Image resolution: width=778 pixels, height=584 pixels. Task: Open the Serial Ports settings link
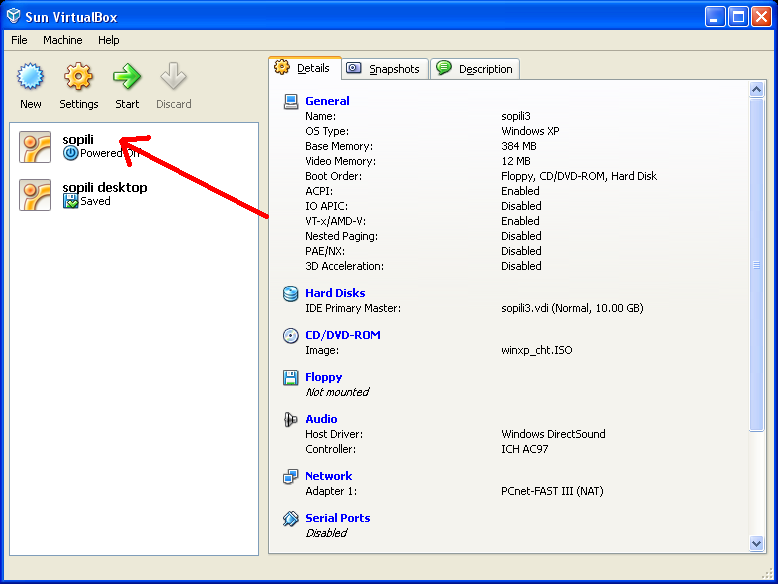[337, 518]
